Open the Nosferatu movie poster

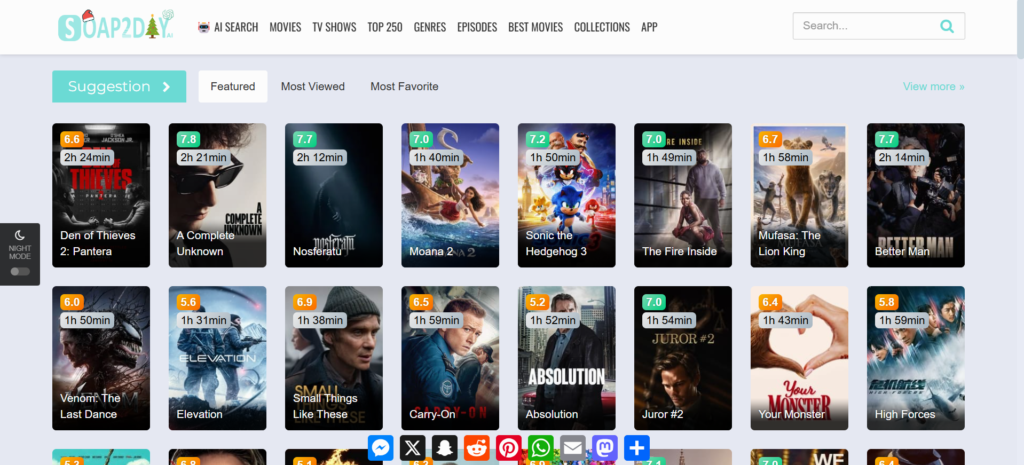[334, 195]
